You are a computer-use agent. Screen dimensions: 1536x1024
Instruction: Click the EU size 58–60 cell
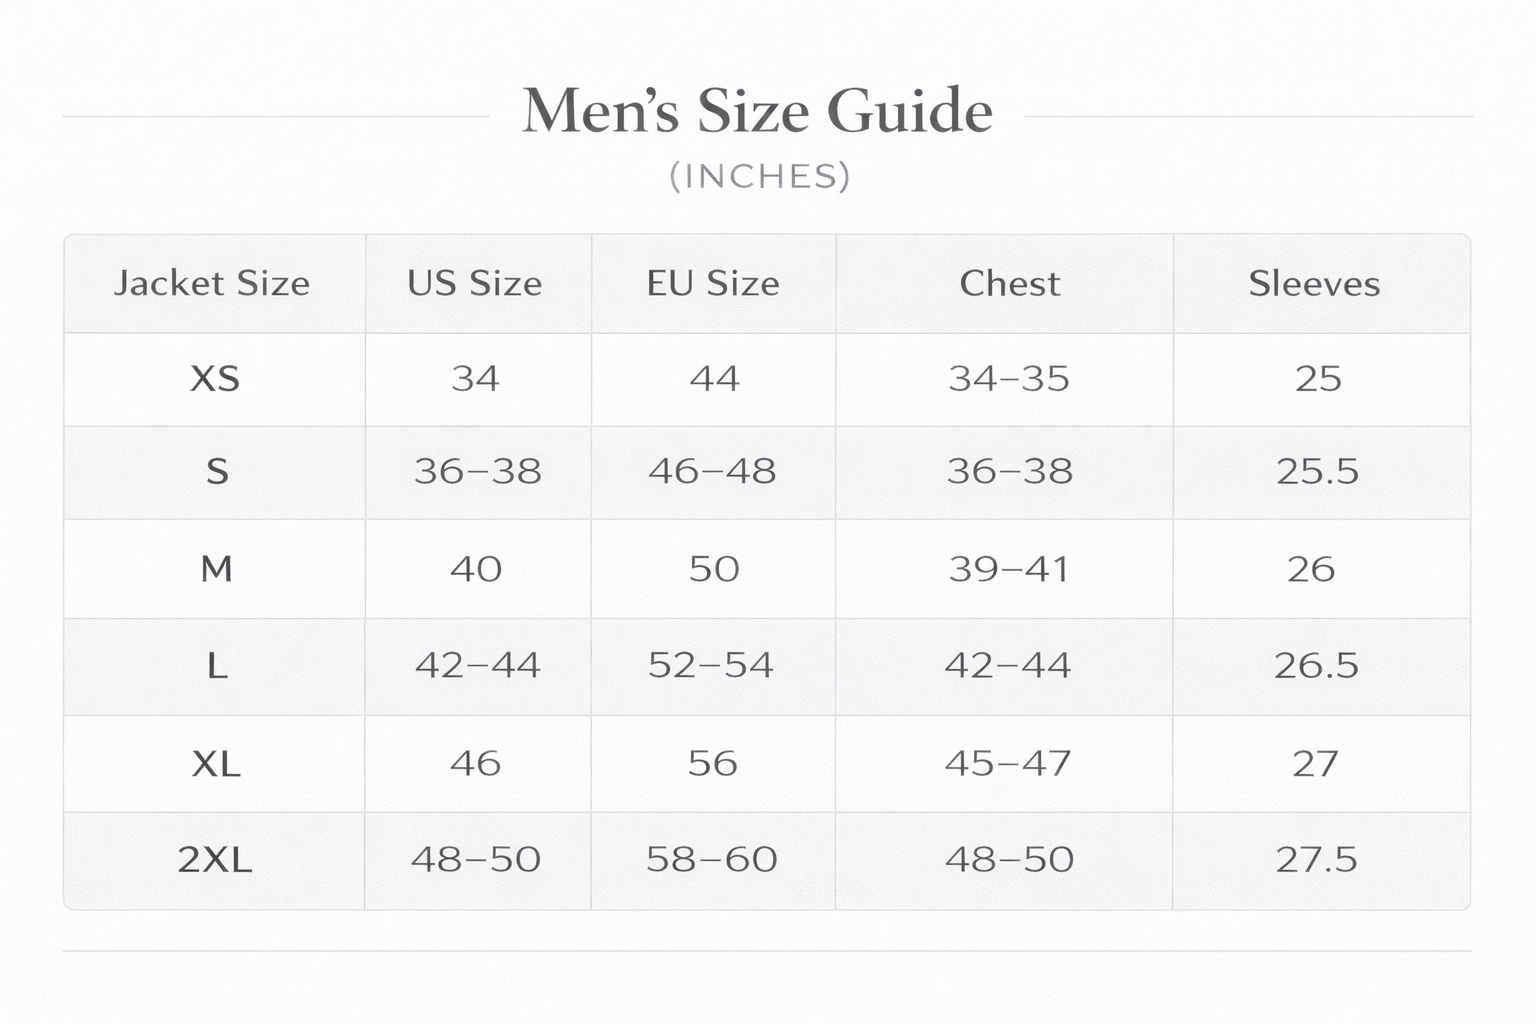712,860
